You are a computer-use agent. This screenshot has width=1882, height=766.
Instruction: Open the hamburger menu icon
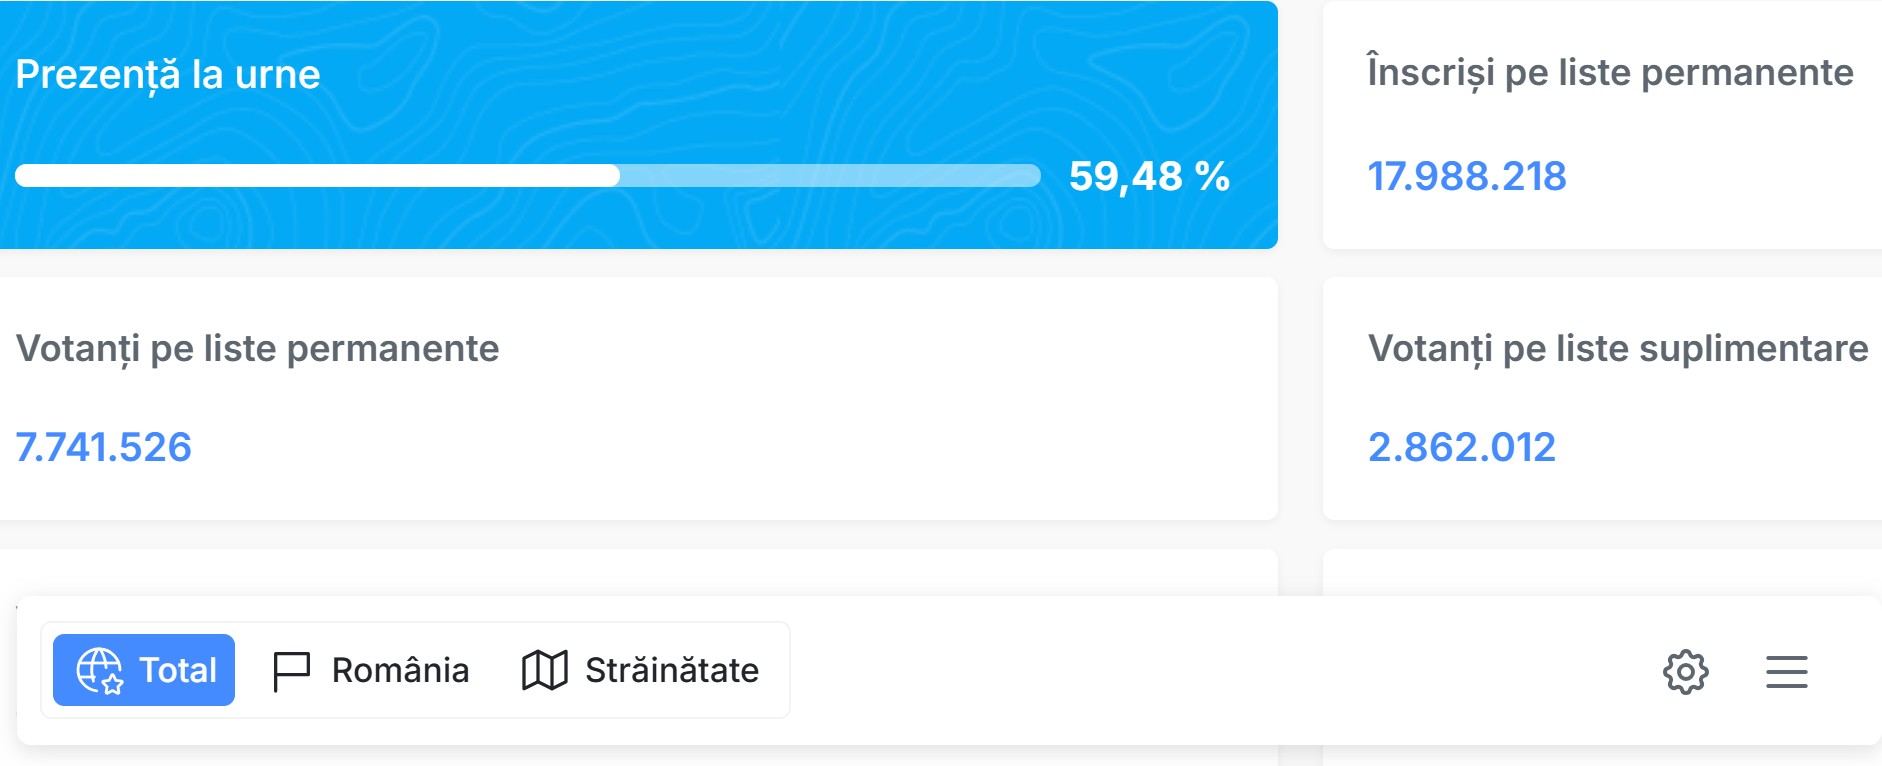(x=1787, y=672)
